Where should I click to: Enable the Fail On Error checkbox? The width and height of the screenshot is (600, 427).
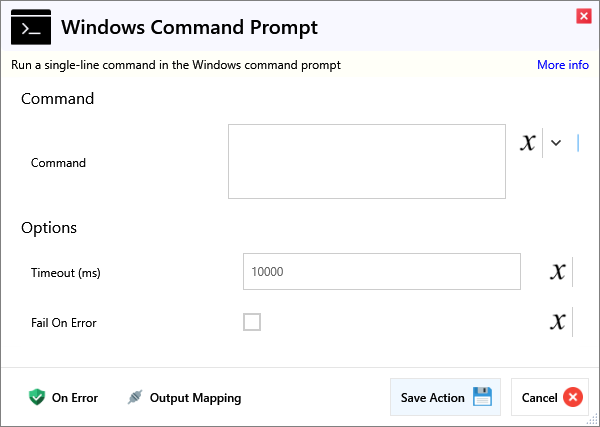tap(252, 322)
